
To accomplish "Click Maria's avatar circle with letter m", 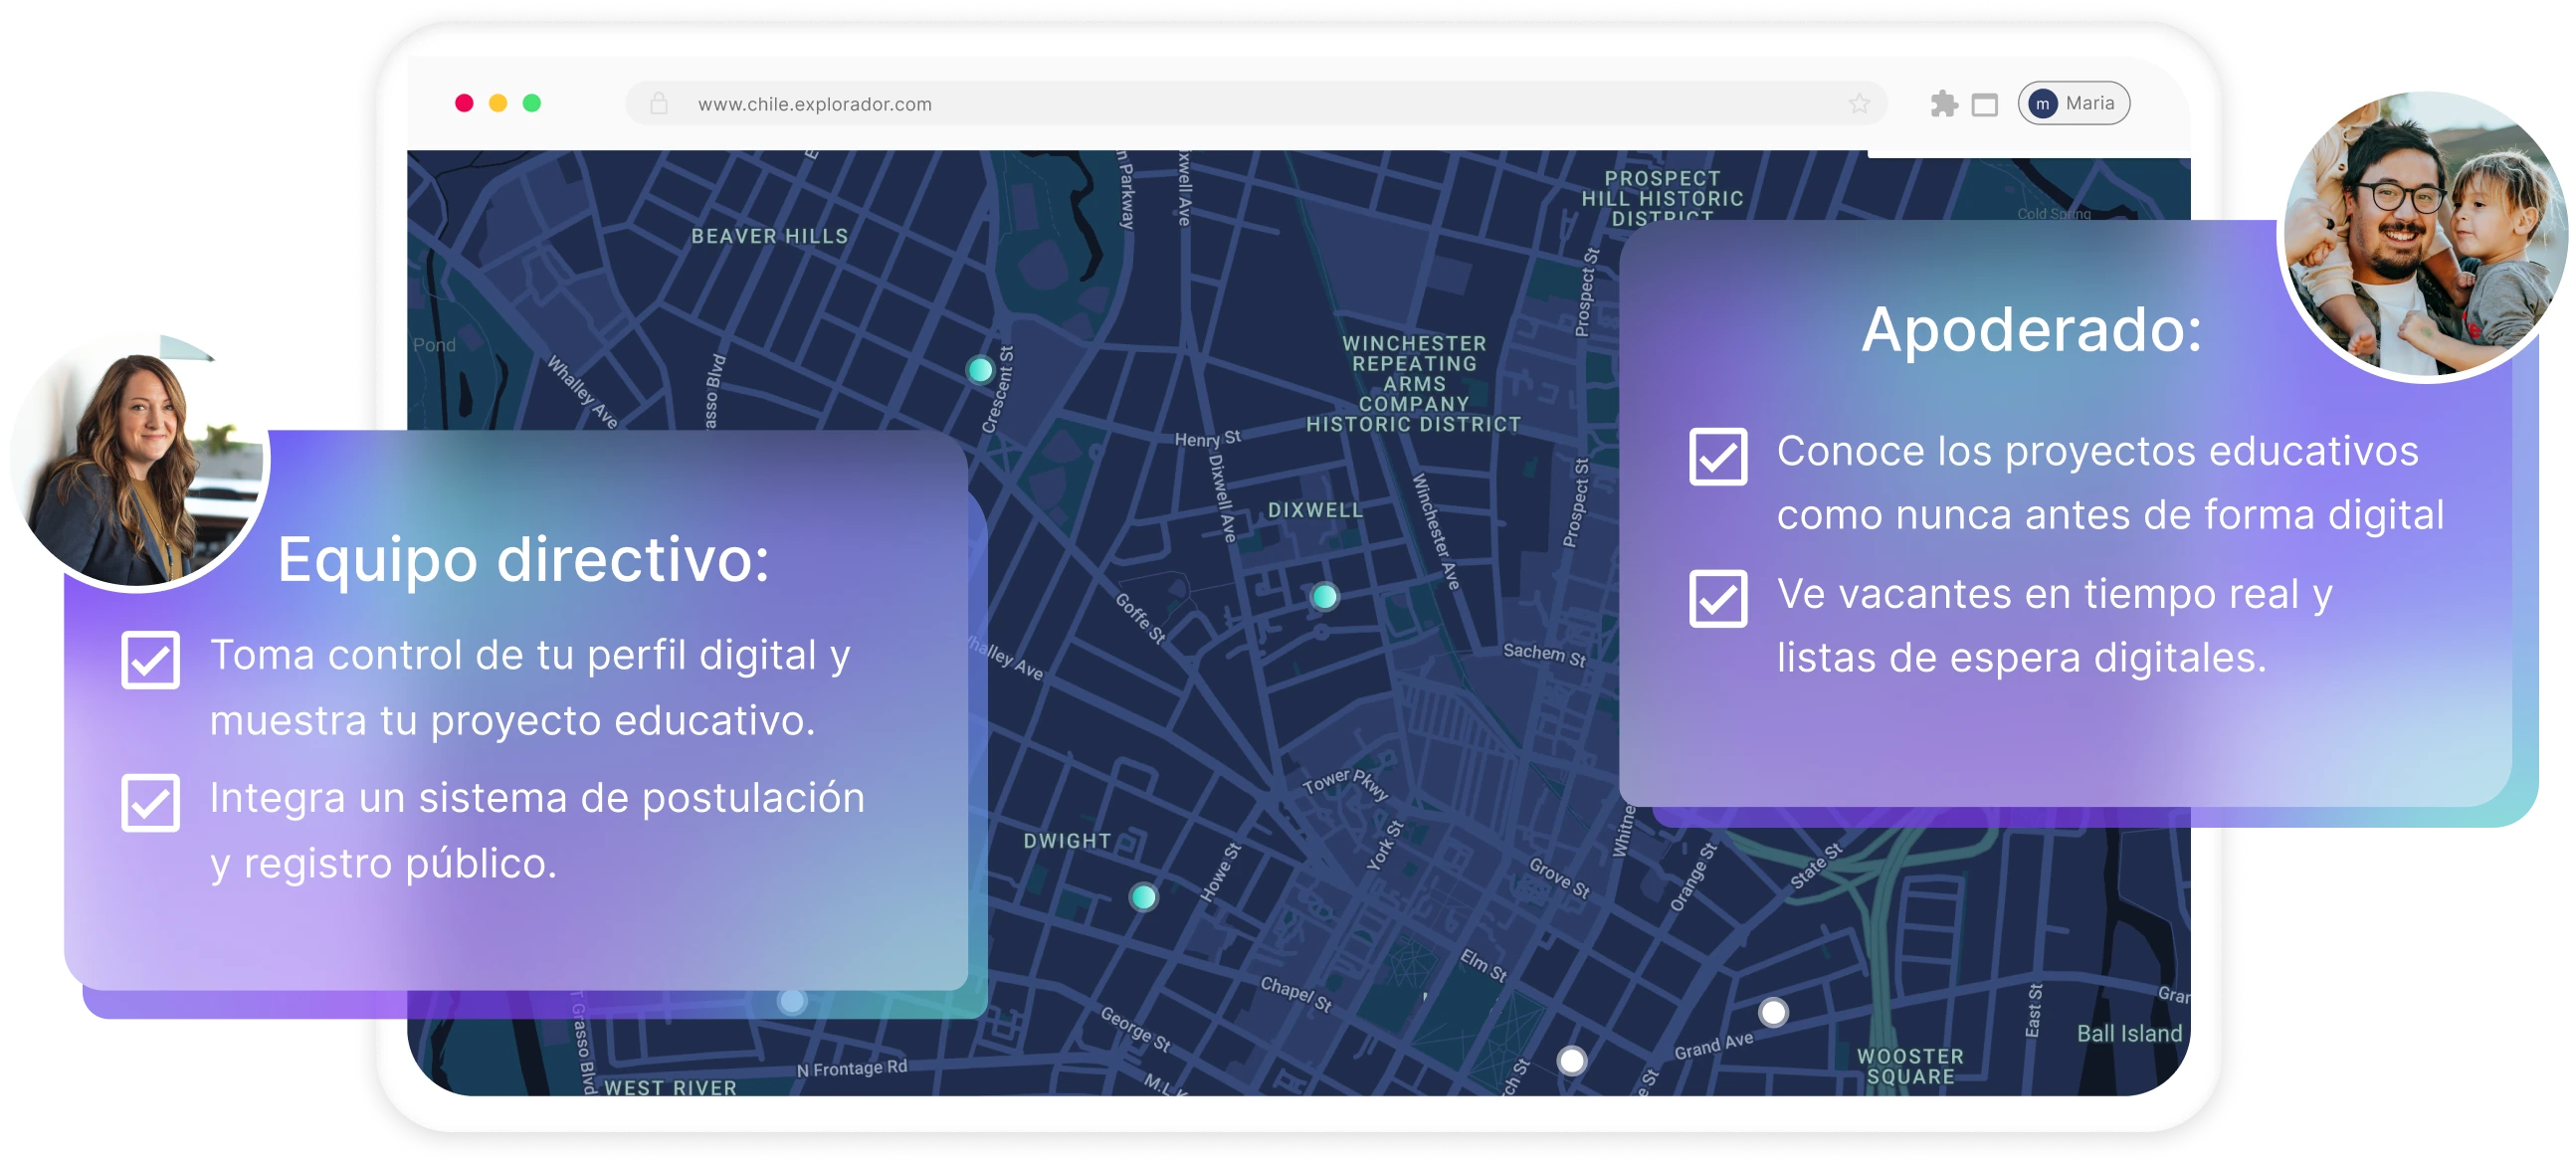I will click(2042, 104).
